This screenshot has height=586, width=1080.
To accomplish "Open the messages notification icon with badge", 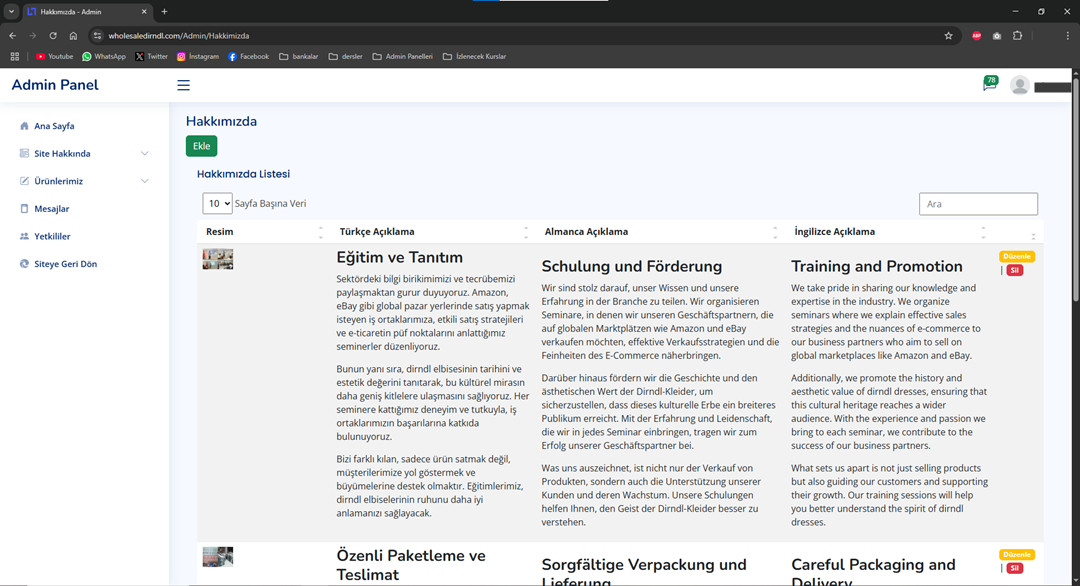I will 989,85.
